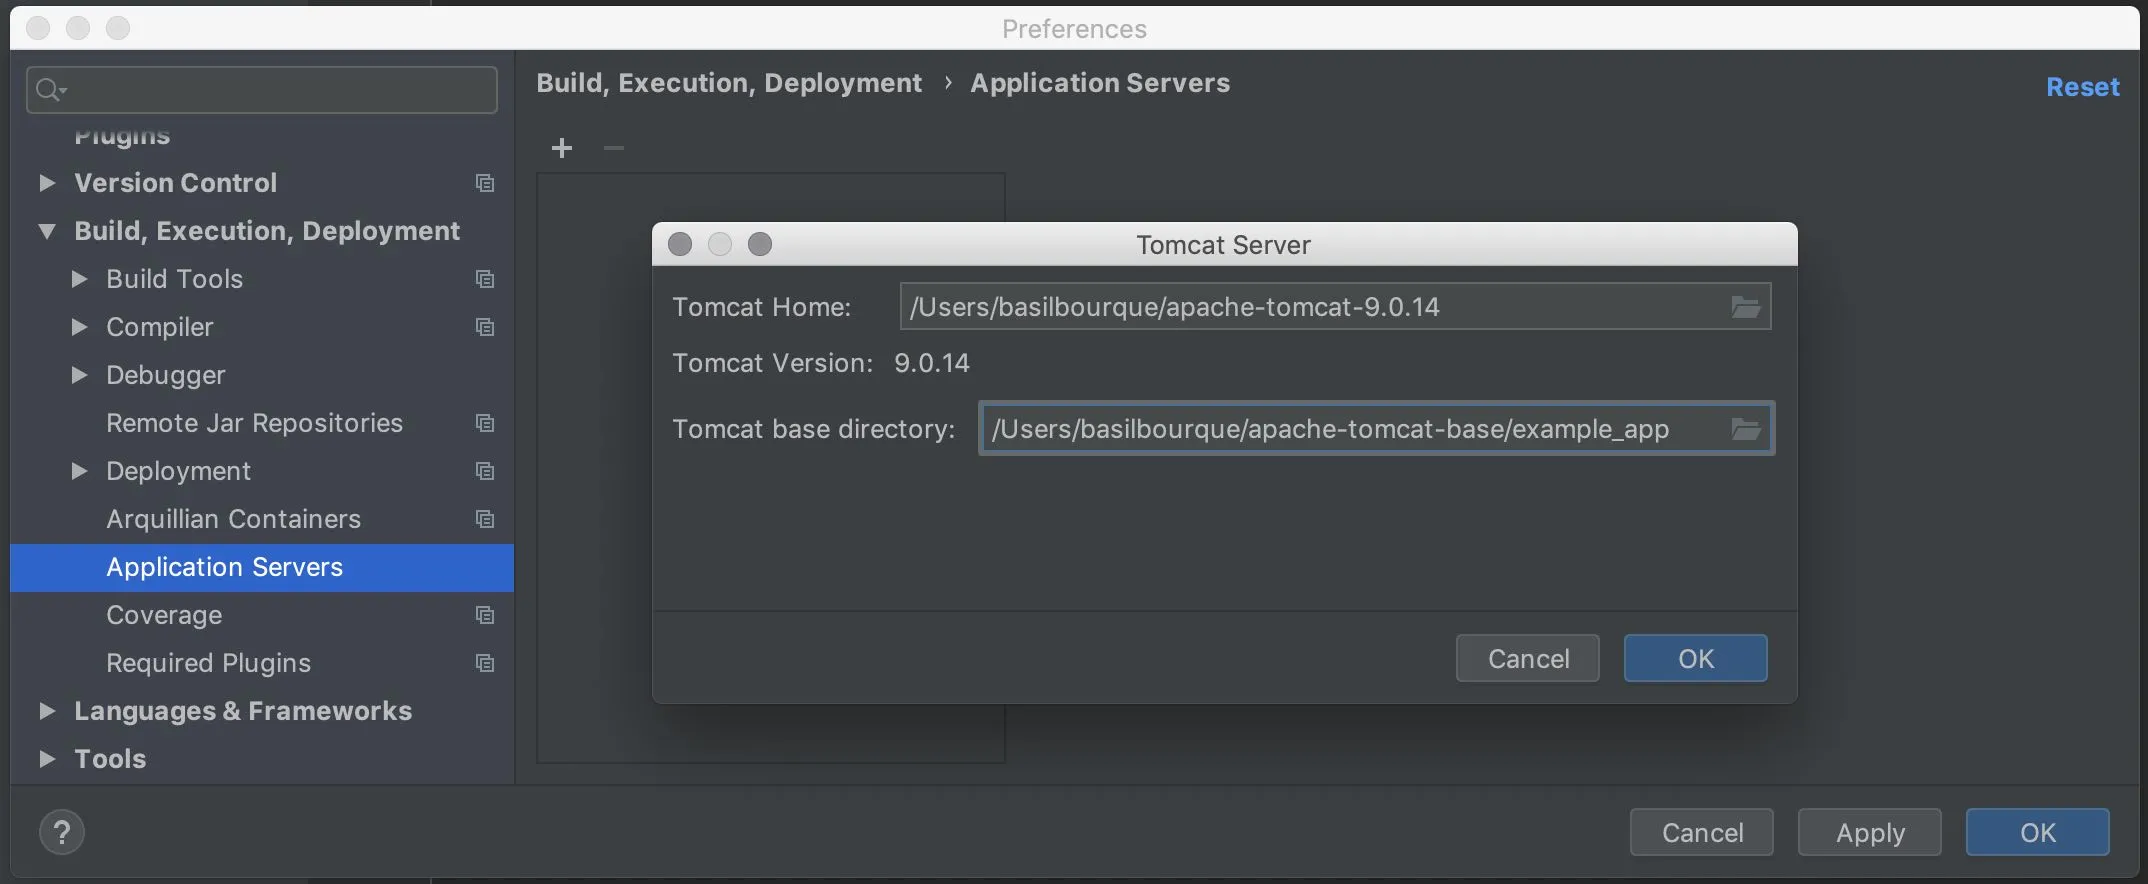Click project-level icon next to Required Plugins
The image size is (2148, 884).
[485, 663]
